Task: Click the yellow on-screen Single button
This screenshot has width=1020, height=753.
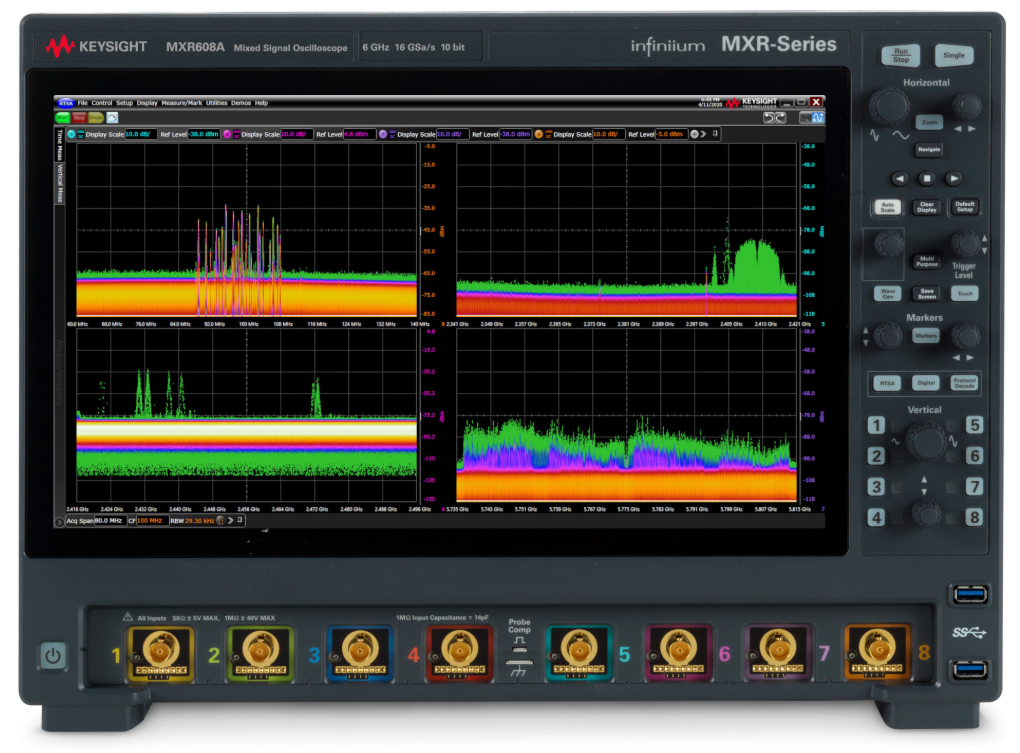Action: click(x=96, y=118)
